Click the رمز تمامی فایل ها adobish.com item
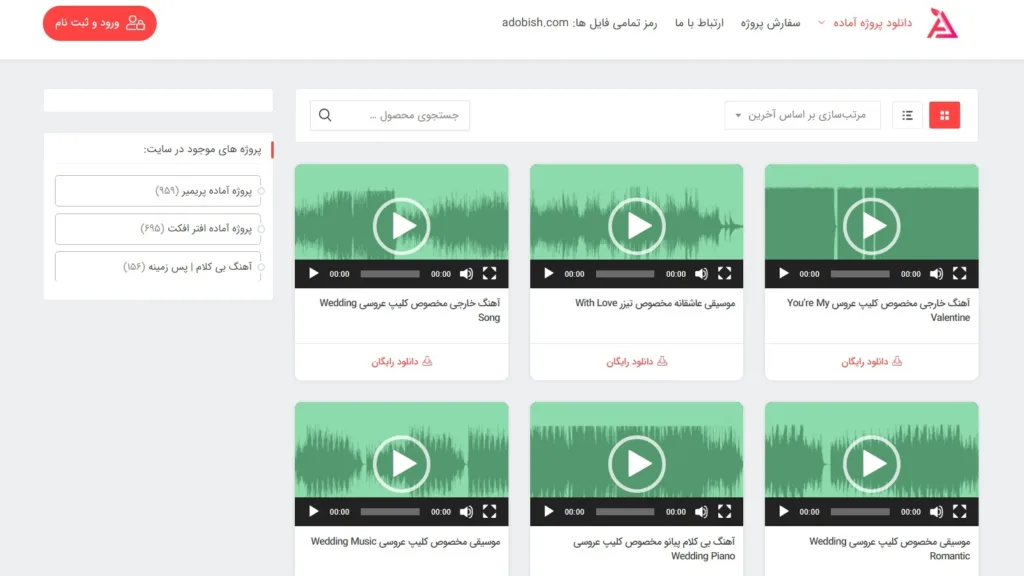The height and width of the screenshot is (576, 1024). 579,23
